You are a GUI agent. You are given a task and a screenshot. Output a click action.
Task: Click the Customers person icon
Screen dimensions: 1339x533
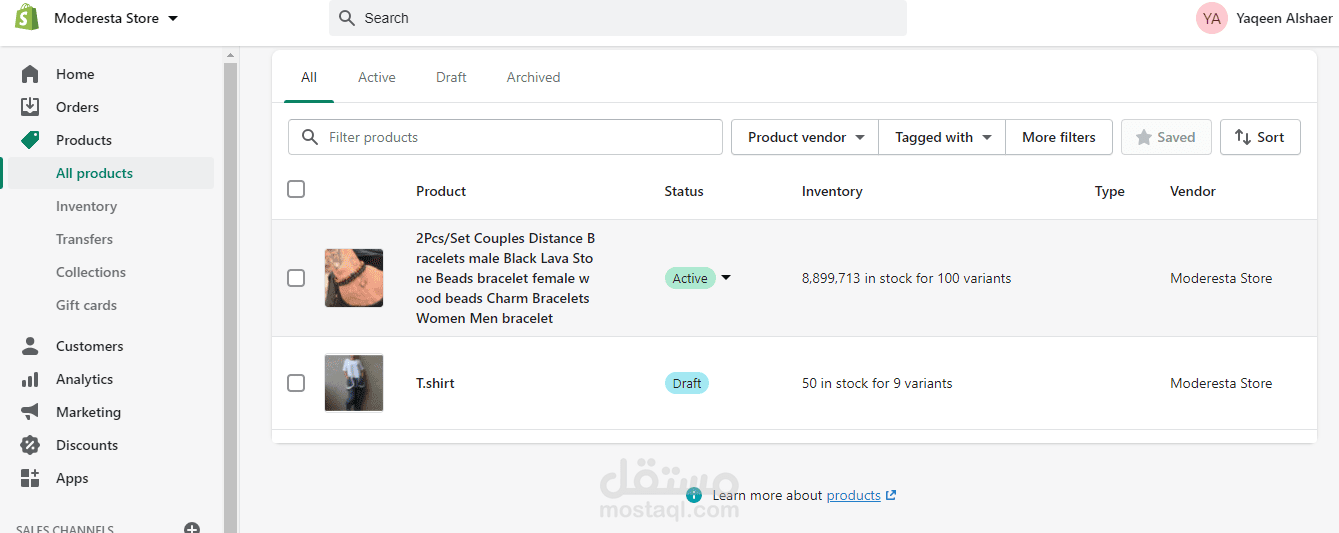(30, 346)
